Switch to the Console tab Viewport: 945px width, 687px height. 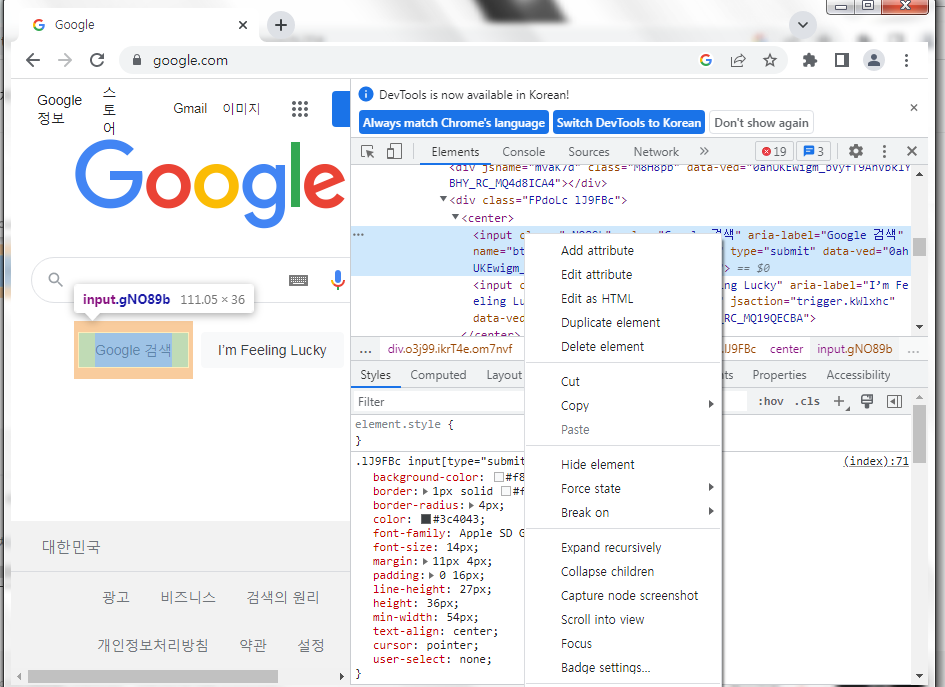coord(524,151)
